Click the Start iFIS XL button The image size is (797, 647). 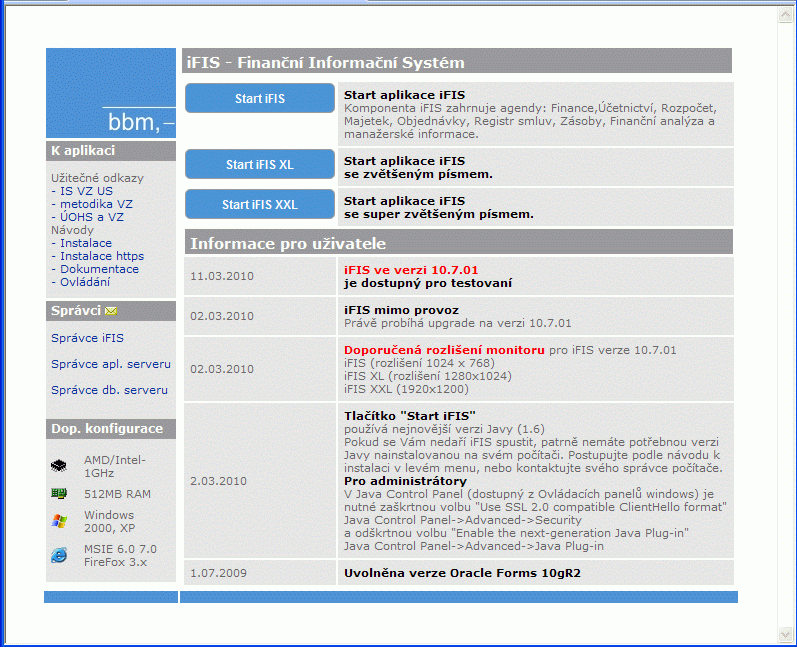[x=260, y=164]
